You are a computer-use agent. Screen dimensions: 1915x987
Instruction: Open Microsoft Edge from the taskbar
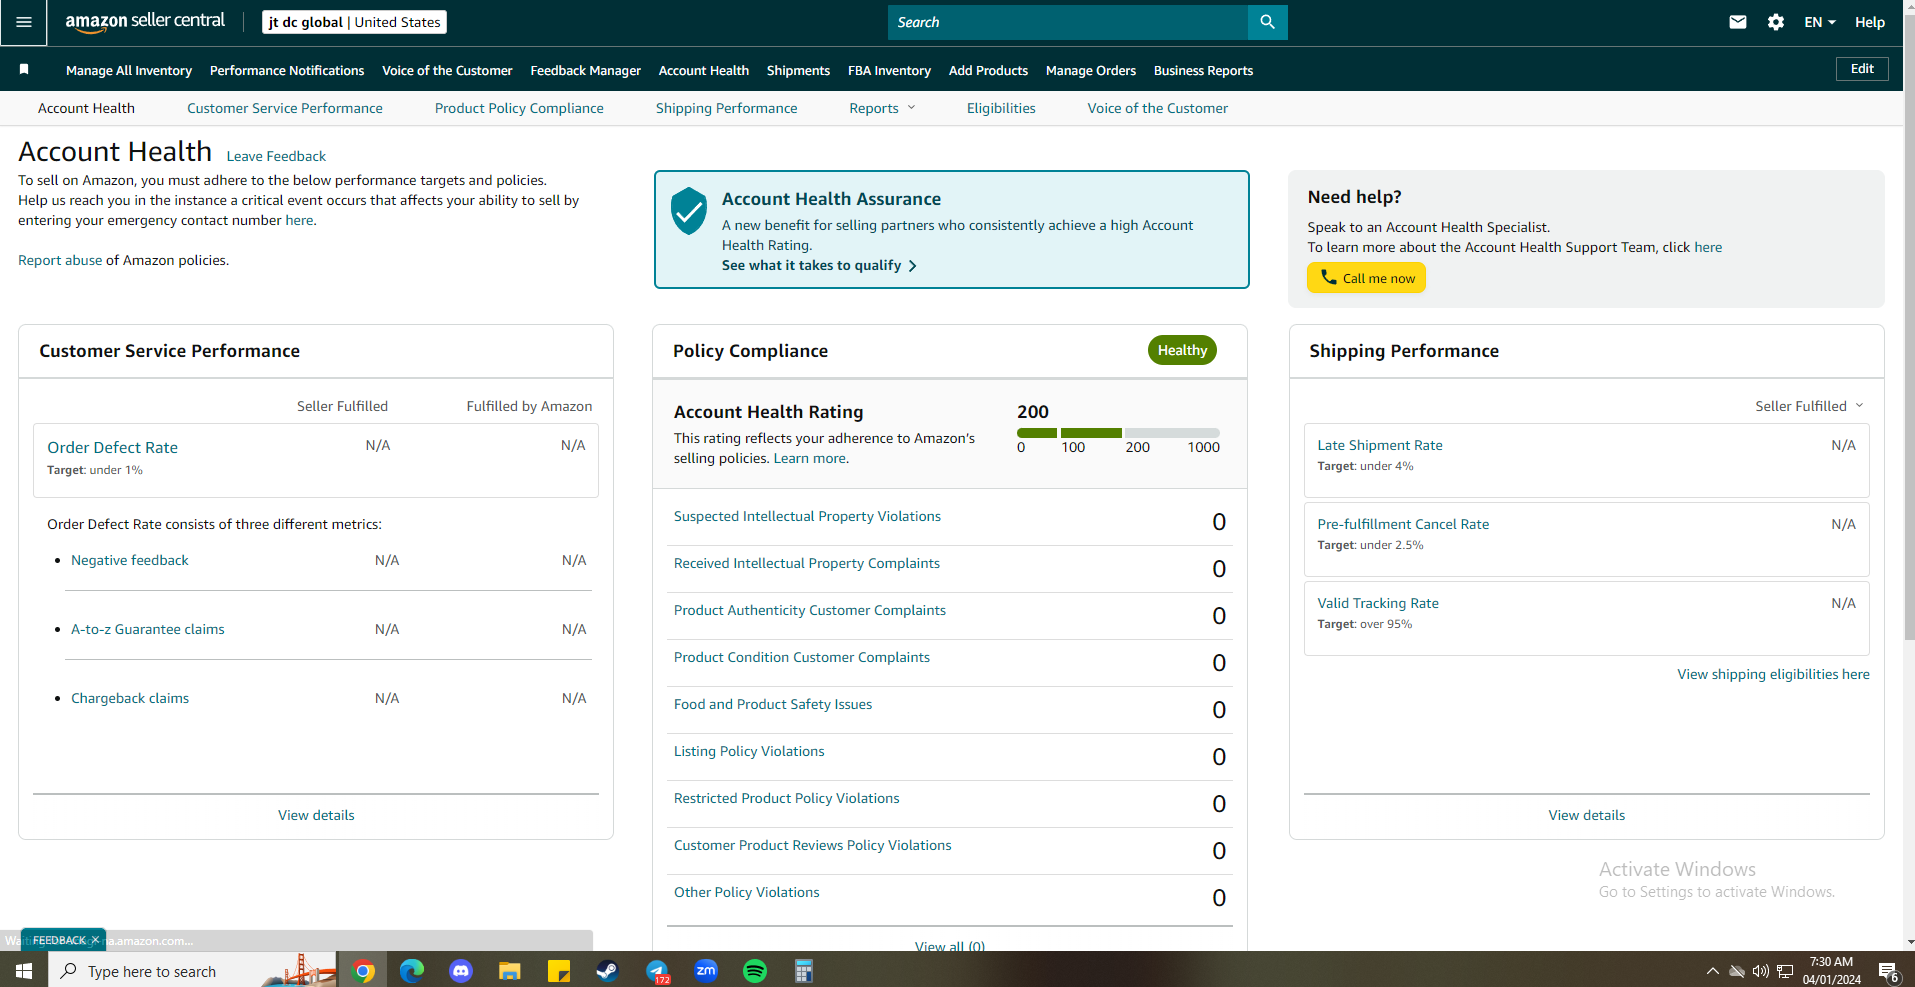pyautogui.click(x=412, y=971)
